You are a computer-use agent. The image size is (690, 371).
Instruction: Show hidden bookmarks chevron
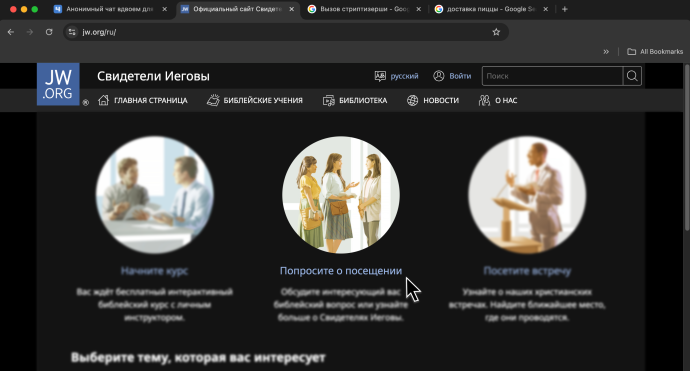click(x=606, y=51)
